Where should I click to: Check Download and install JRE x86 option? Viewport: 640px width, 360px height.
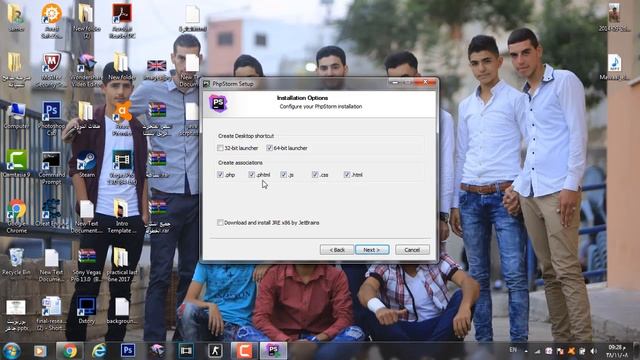(x=220, y=222)
